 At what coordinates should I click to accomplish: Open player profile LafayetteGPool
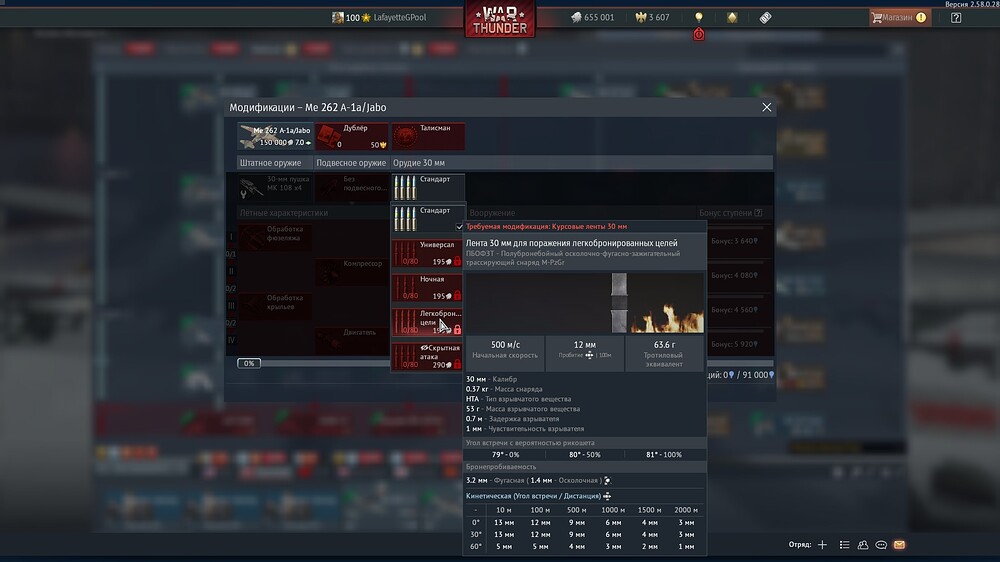tap(399, 17)
